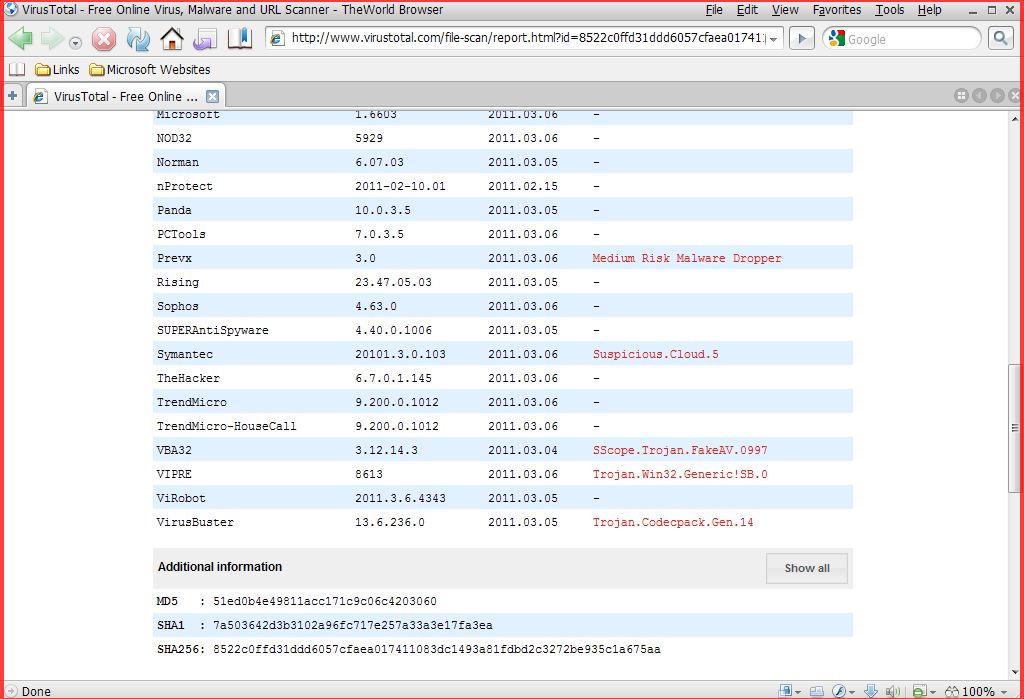Expand the Flash filter dropdown arrow
The width and height of the screenshot is (1024, 699).
coord(852,692)
